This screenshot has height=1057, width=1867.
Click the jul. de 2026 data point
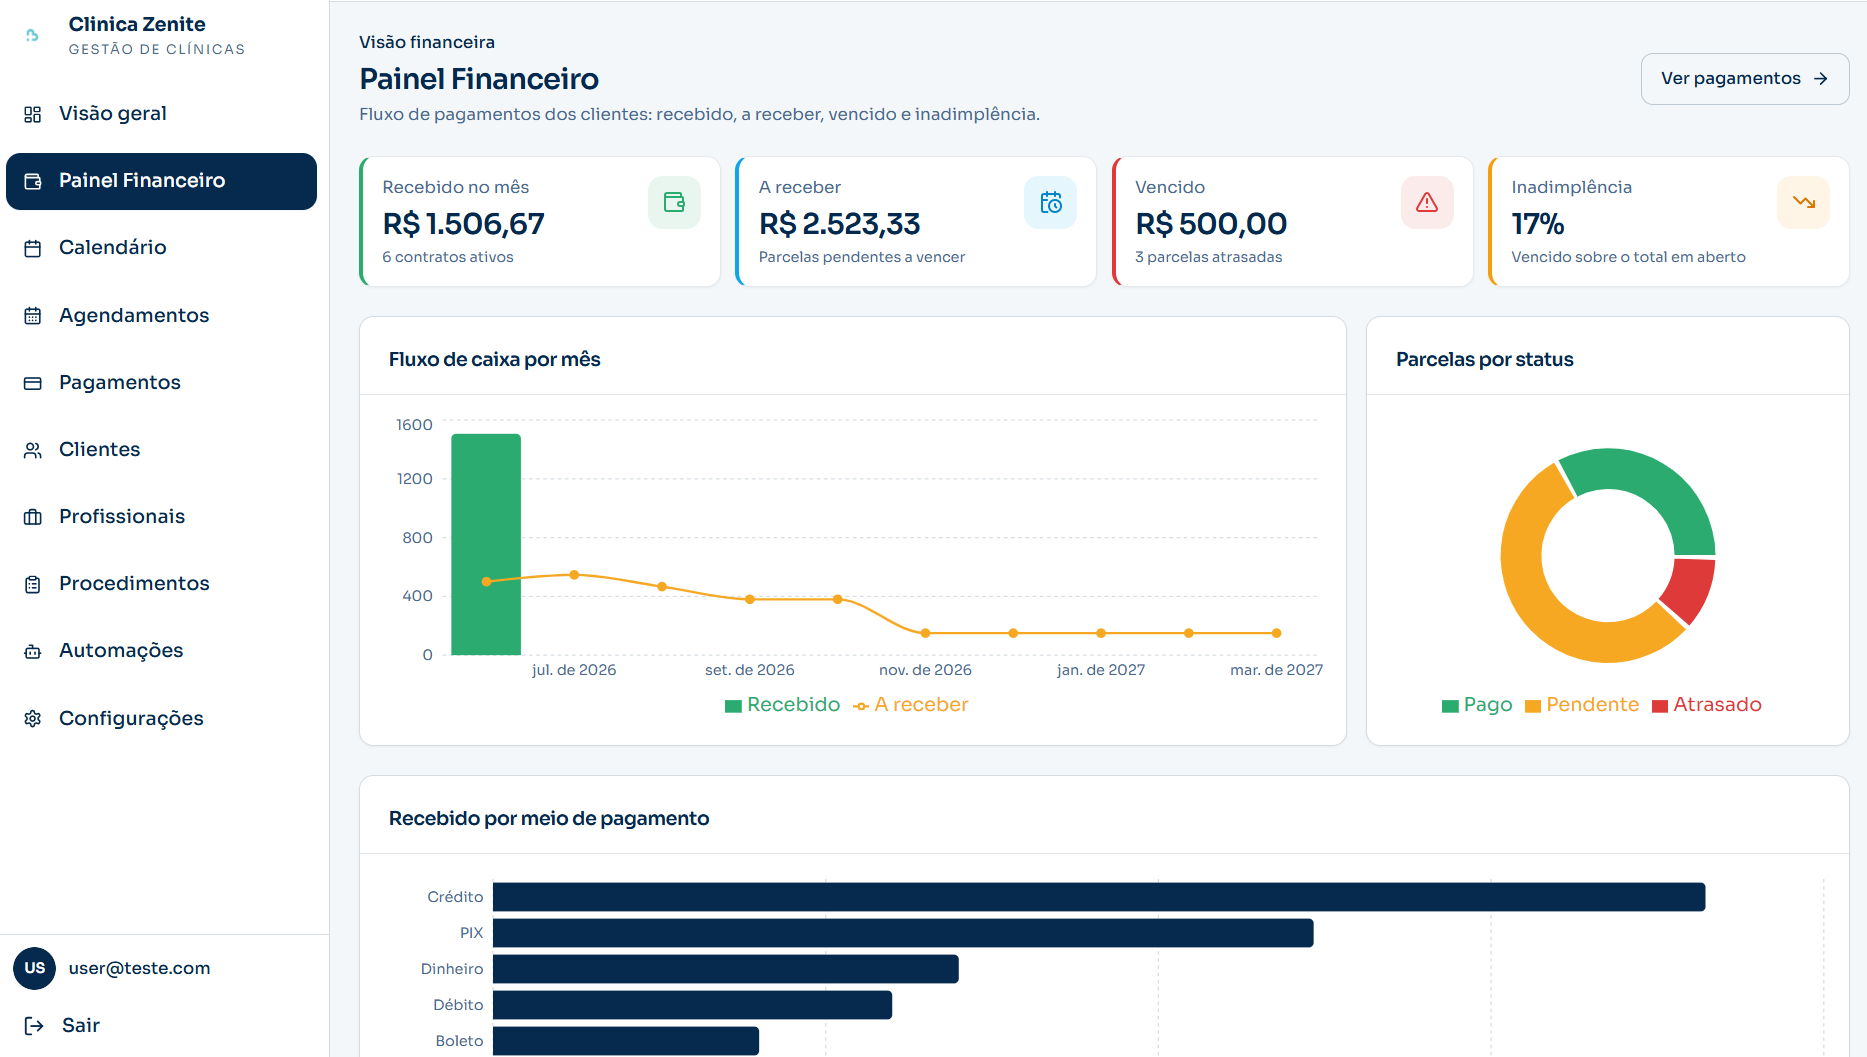click(x=574, y=575)
